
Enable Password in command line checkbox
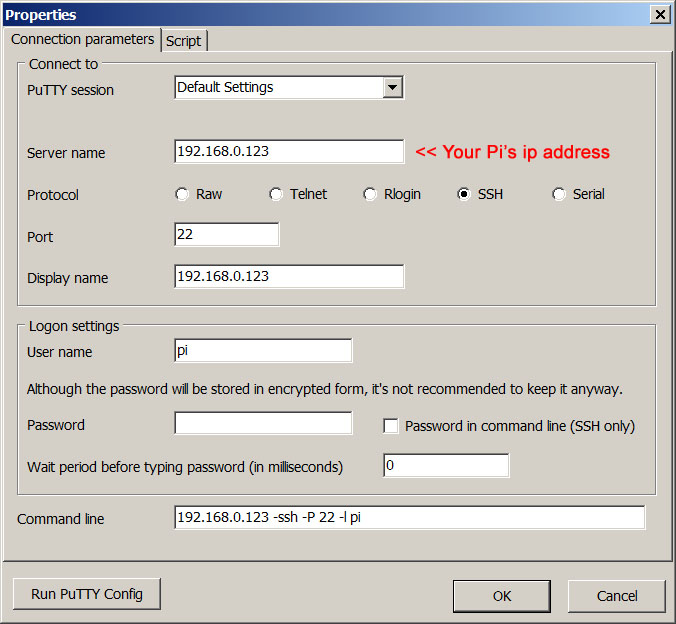pos(391,426)
